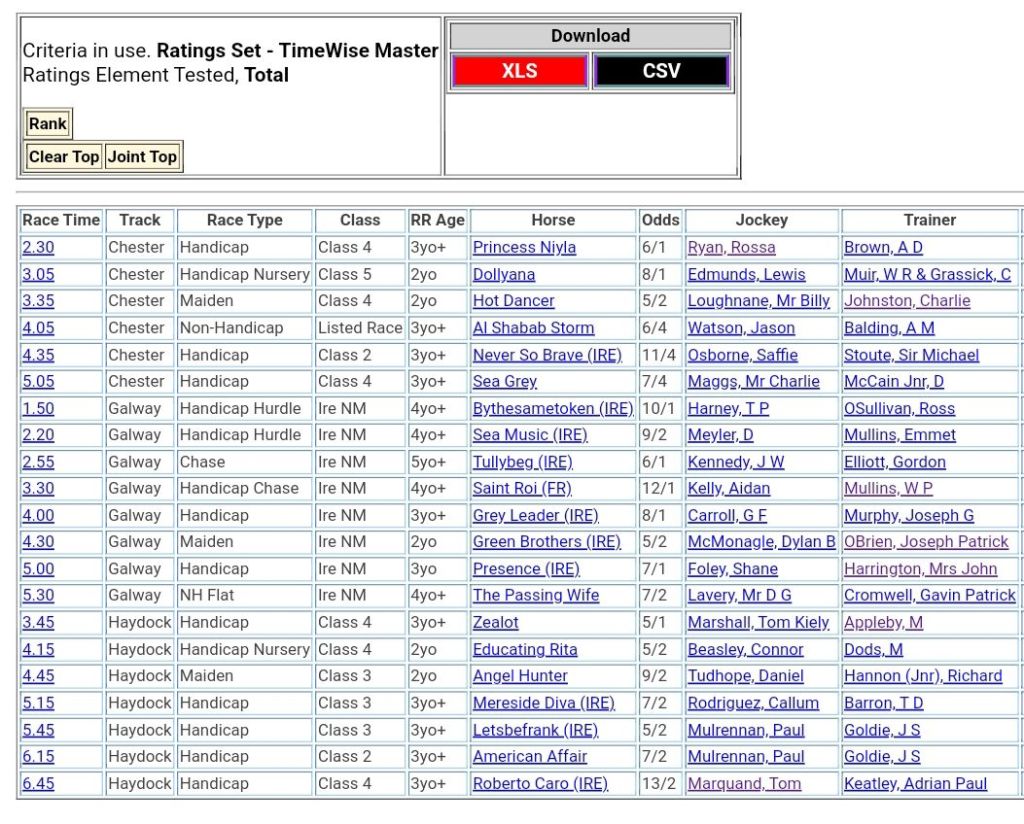
Task: Open horse The Passing Wife
Action: click(536, 596)
